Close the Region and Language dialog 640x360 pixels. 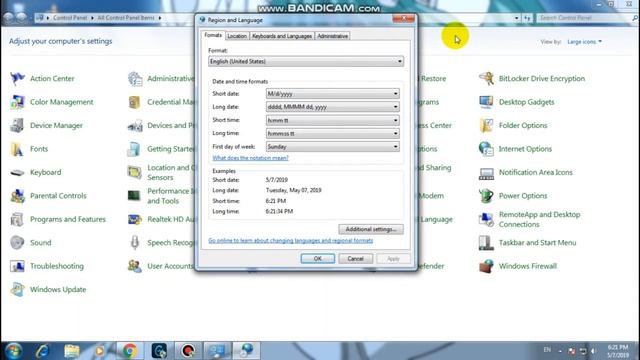(x=403, y=18)
